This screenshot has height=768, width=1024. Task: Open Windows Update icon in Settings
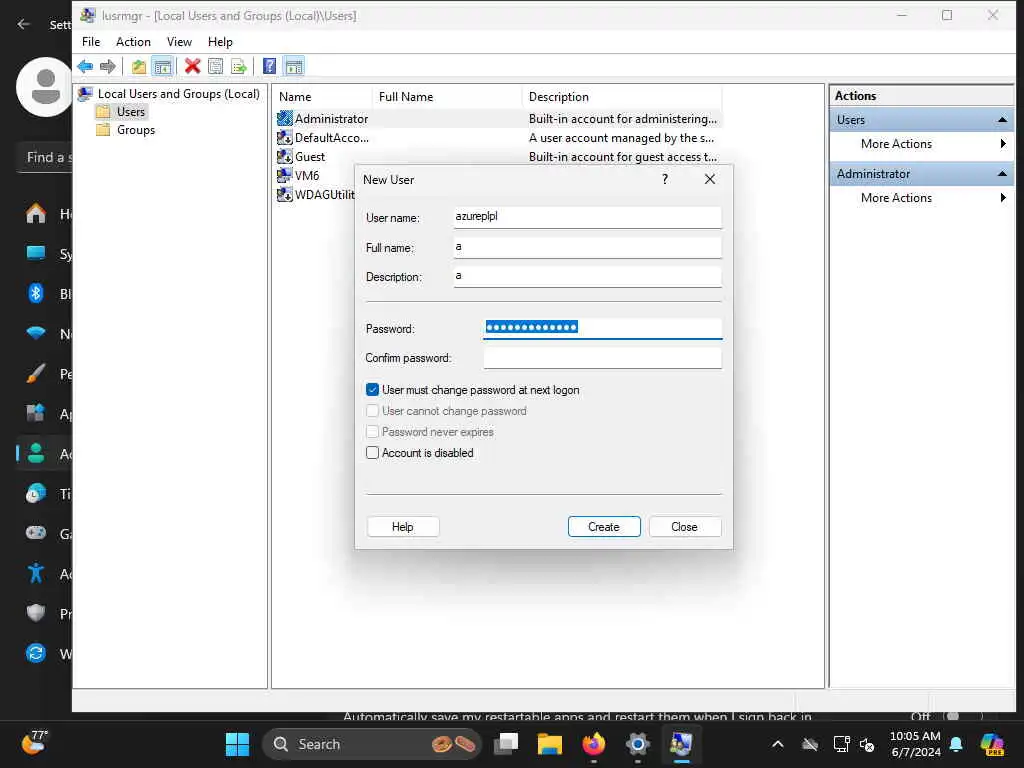[x=36, y=652]
